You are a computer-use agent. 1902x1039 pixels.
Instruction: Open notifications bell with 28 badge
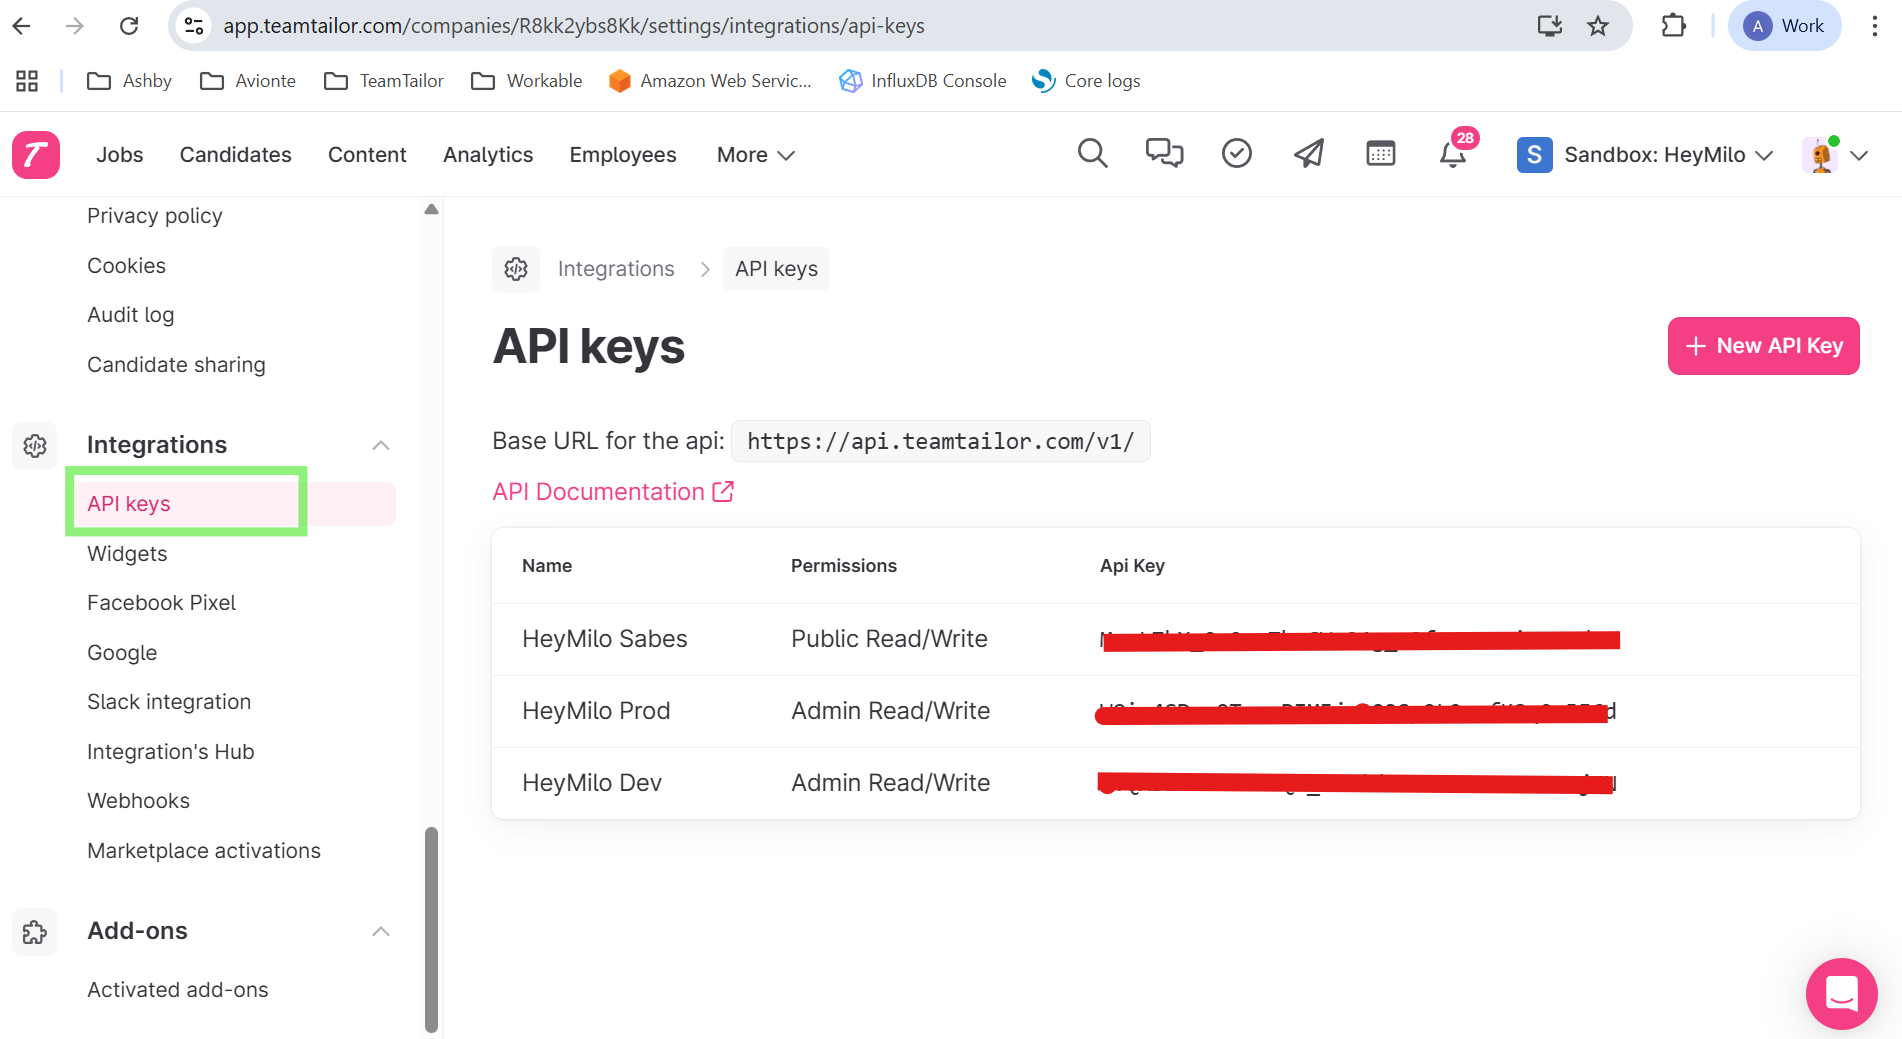click(x=1453, y=154)
